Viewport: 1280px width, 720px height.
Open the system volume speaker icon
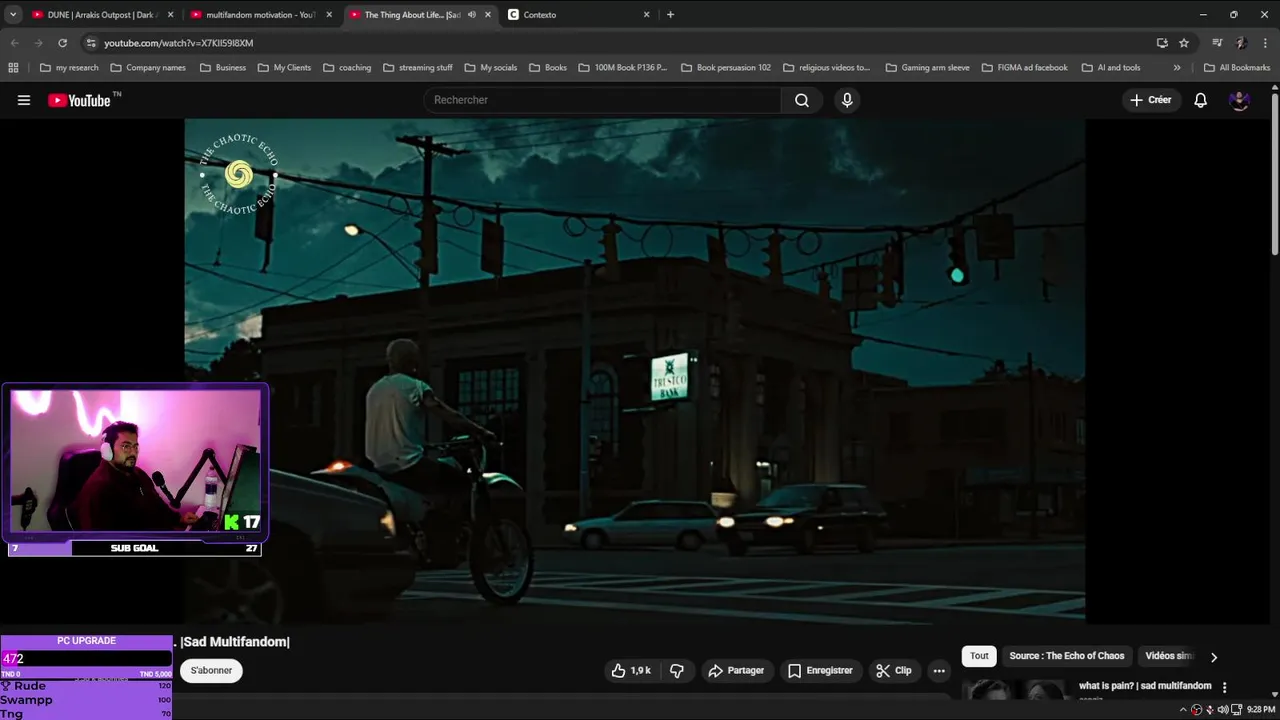(x=1222, y=709)
